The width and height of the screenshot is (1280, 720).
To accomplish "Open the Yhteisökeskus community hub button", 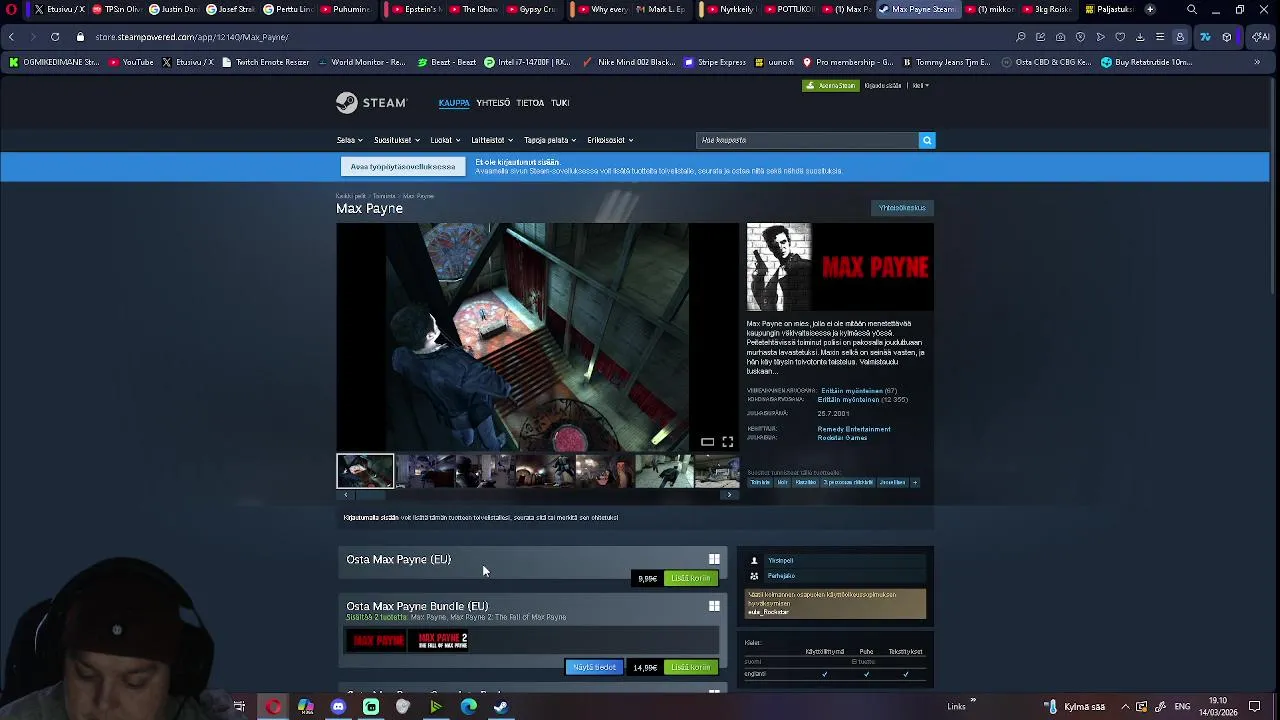I will tap(902, 208).
